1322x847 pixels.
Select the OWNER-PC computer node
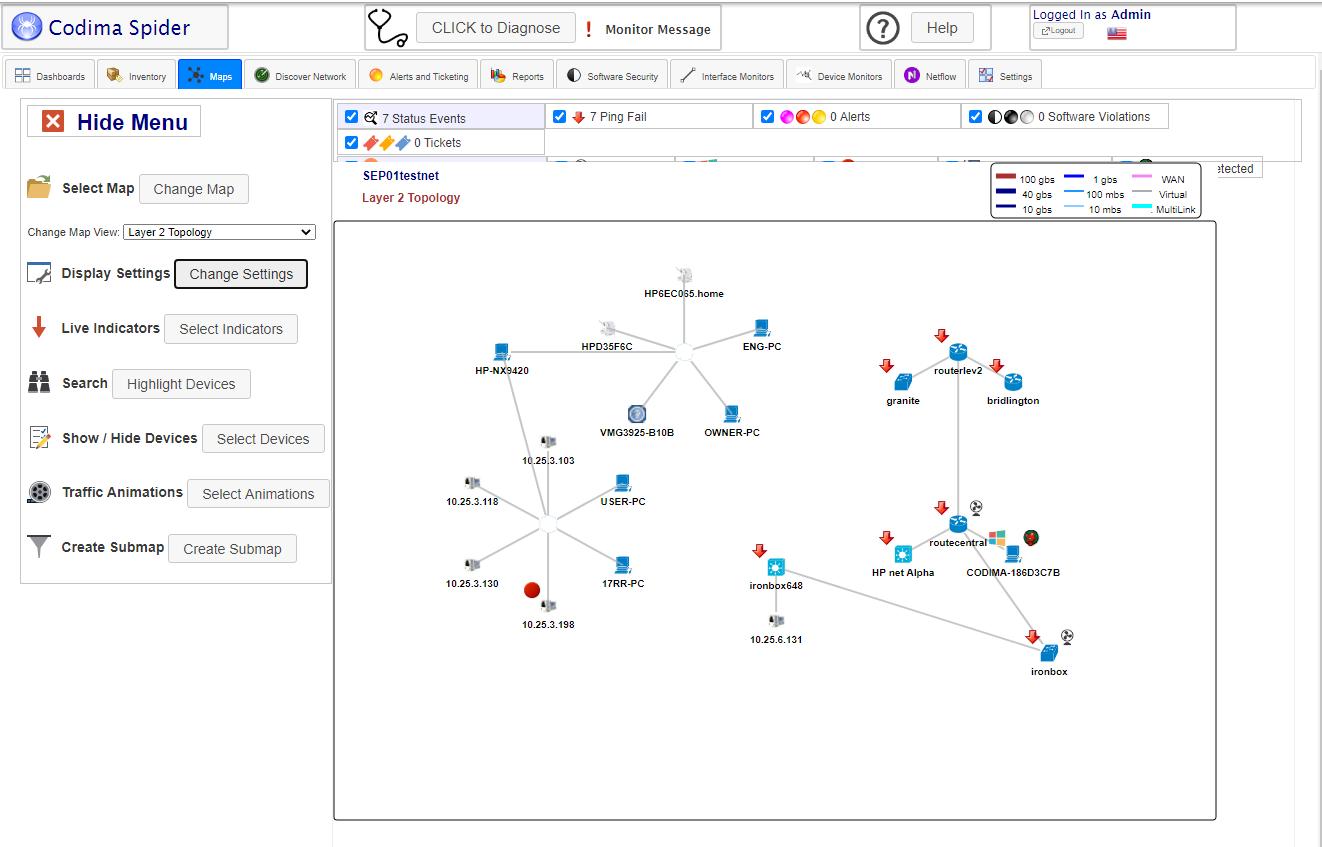coord(732,414)
